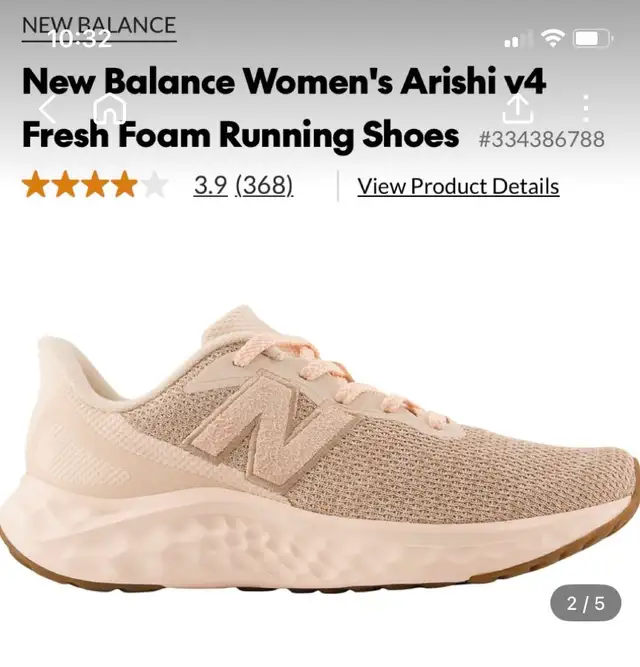The width and height of the screenshot is (640, 667).
Task: Select the fourth gold rating star
Action: click(x=124, y=184)
